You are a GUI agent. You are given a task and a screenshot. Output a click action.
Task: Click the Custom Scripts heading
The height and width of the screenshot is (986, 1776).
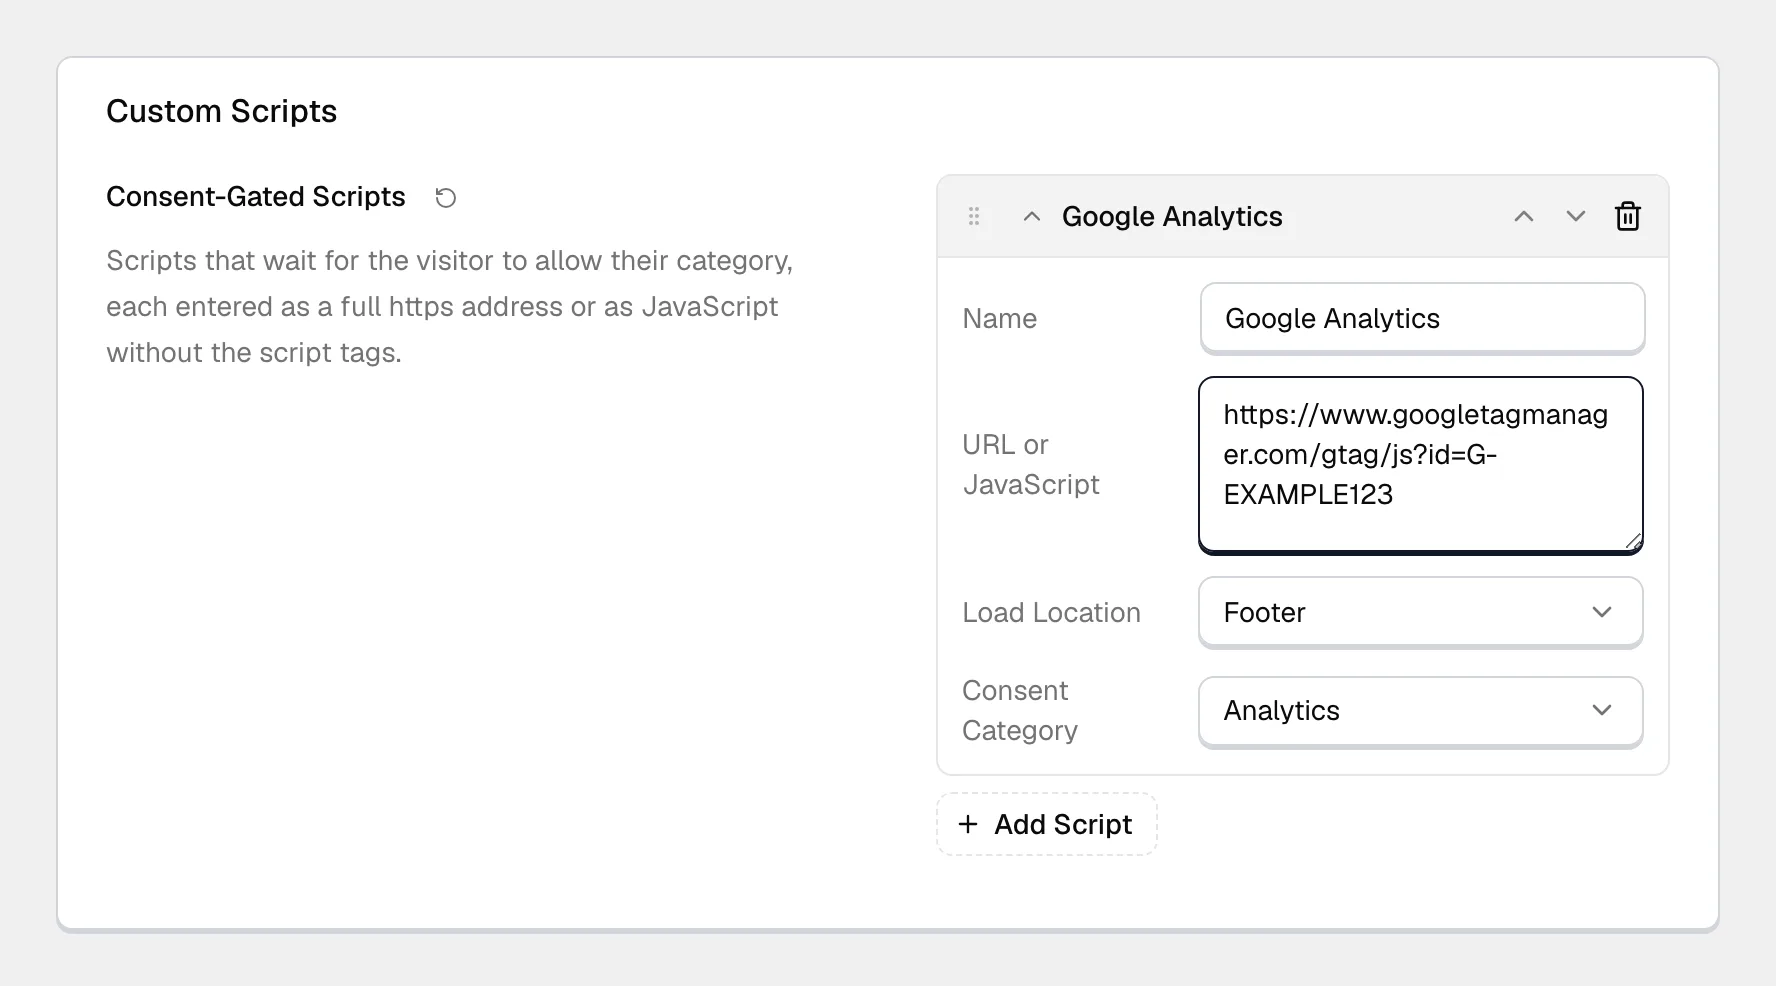pyautogui.click(x=222, y=111)
